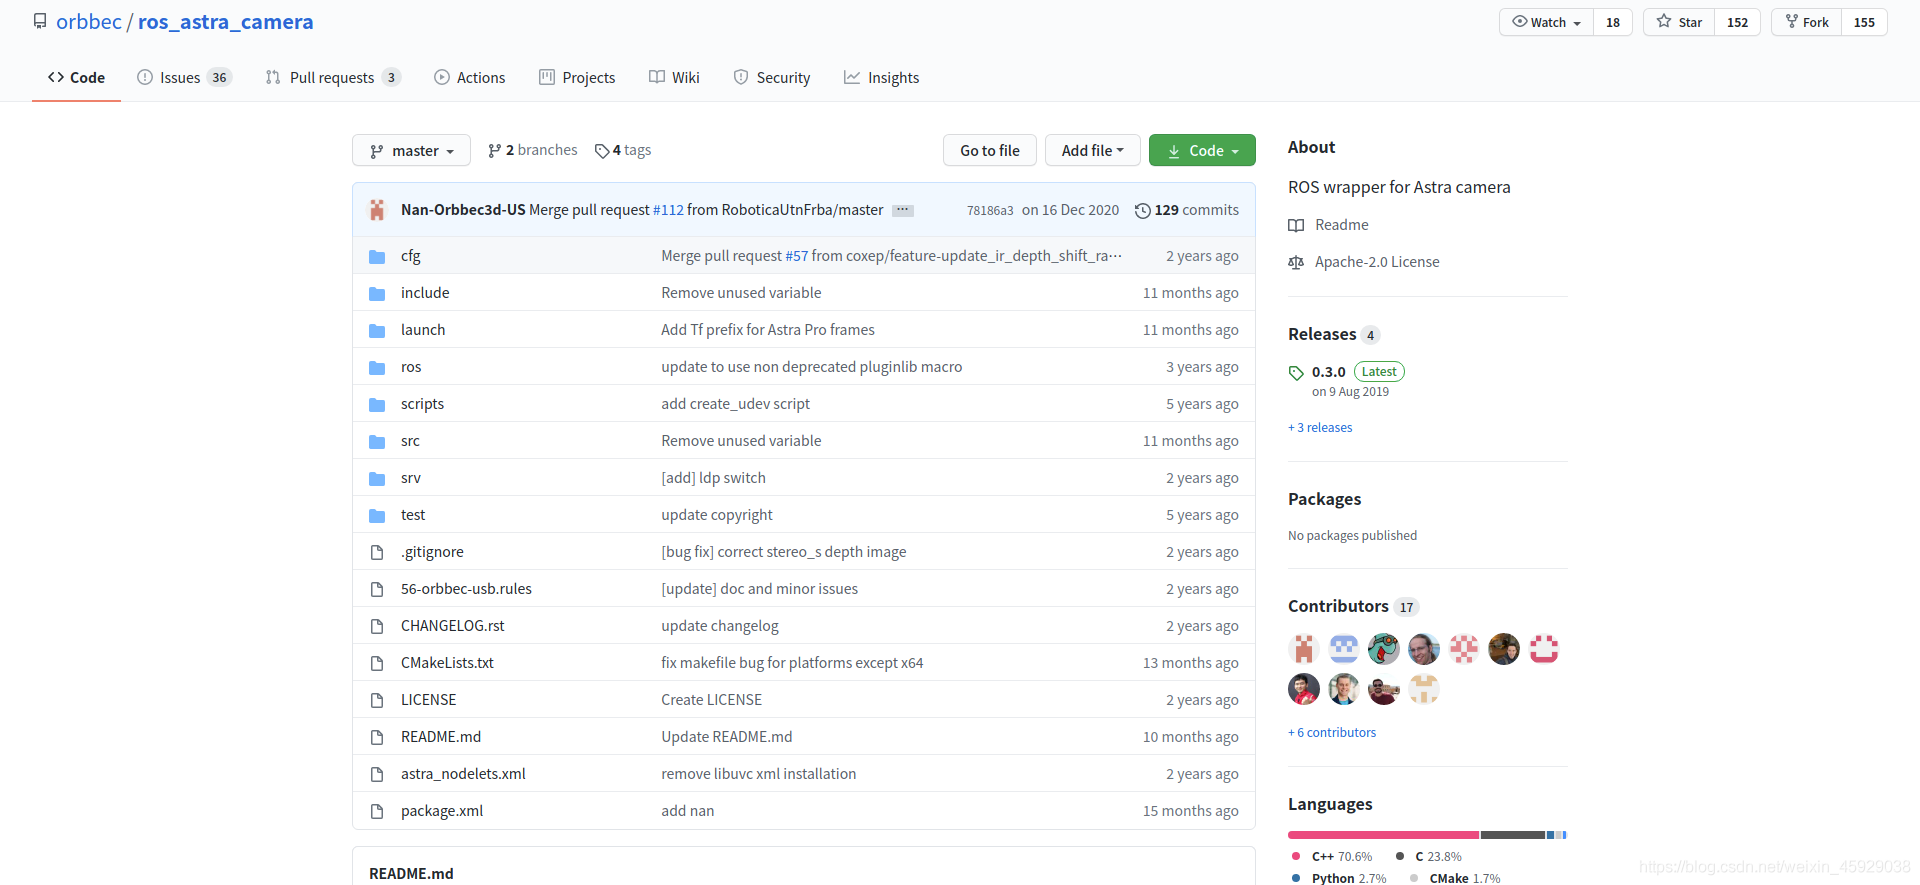Click the Insights graph icon
The width and height of the screenshot is (1920, 885).
(x=852, y=77)
